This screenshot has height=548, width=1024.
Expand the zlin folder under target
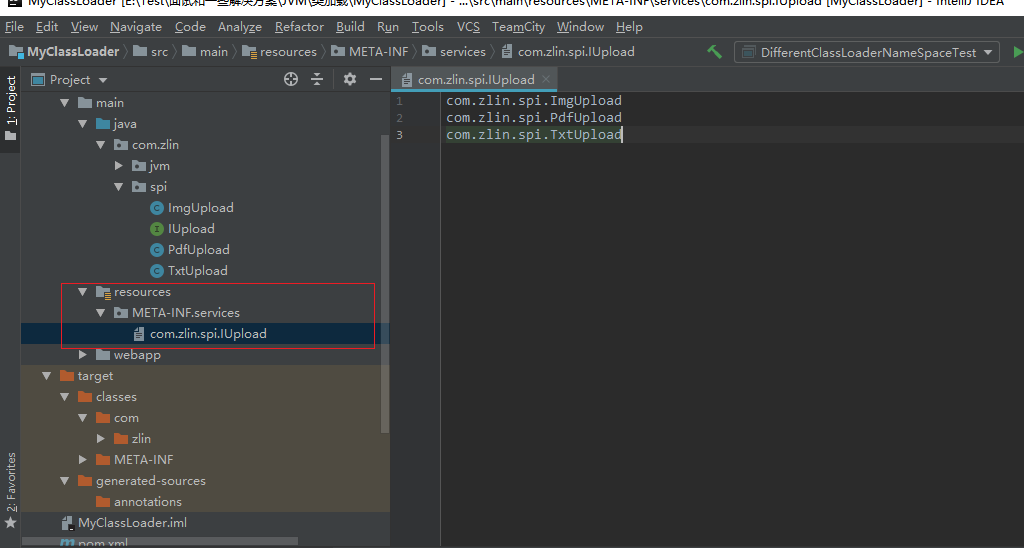pyautogui.click(x=101, y=438)
